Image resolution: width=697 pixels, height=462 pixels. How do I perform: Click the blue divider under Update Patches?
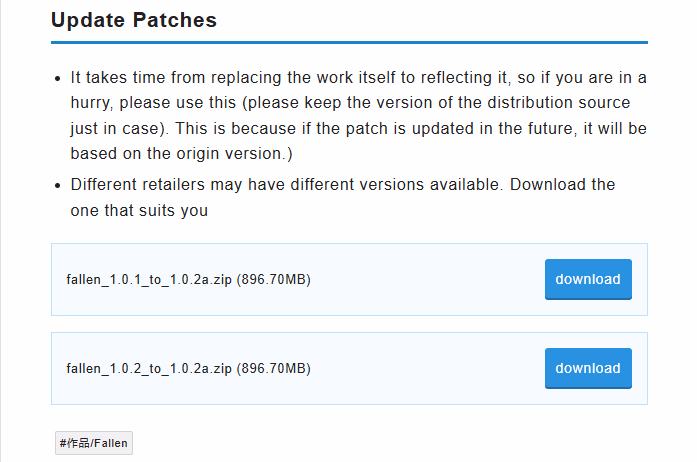[x=349, y=42]
